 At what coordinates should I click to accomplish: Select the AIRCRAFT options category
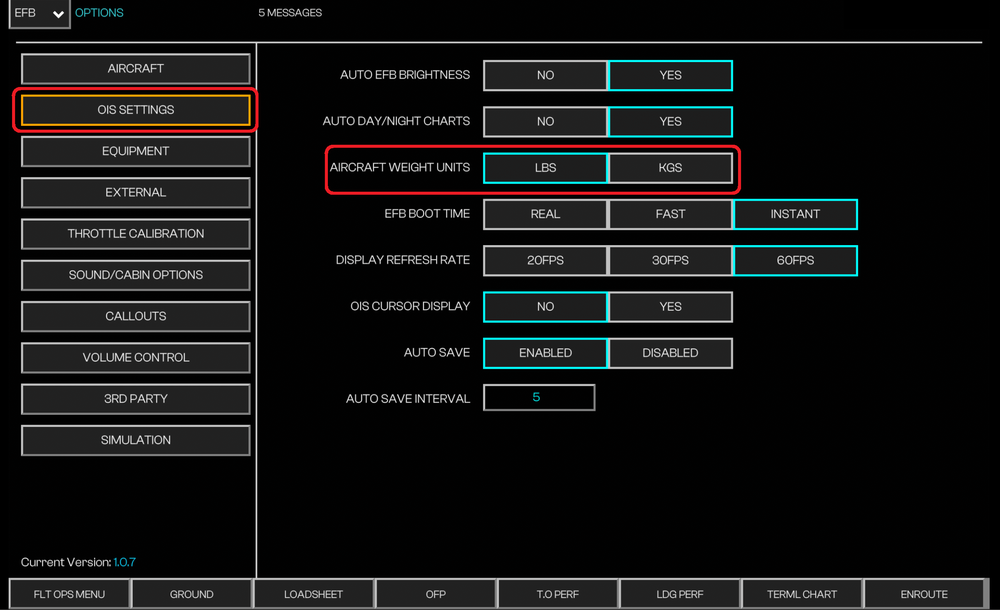tap(136, 69)
